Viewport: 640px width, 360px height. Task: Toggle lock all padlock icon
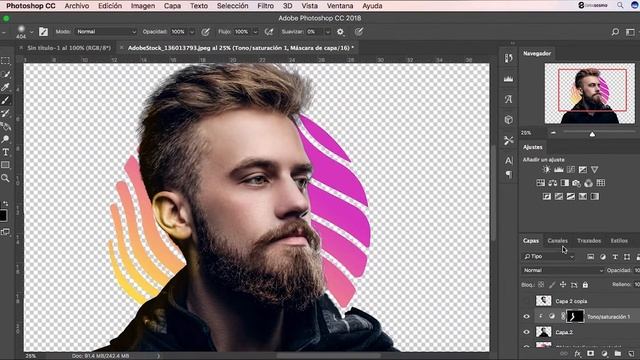pos(585,284)
